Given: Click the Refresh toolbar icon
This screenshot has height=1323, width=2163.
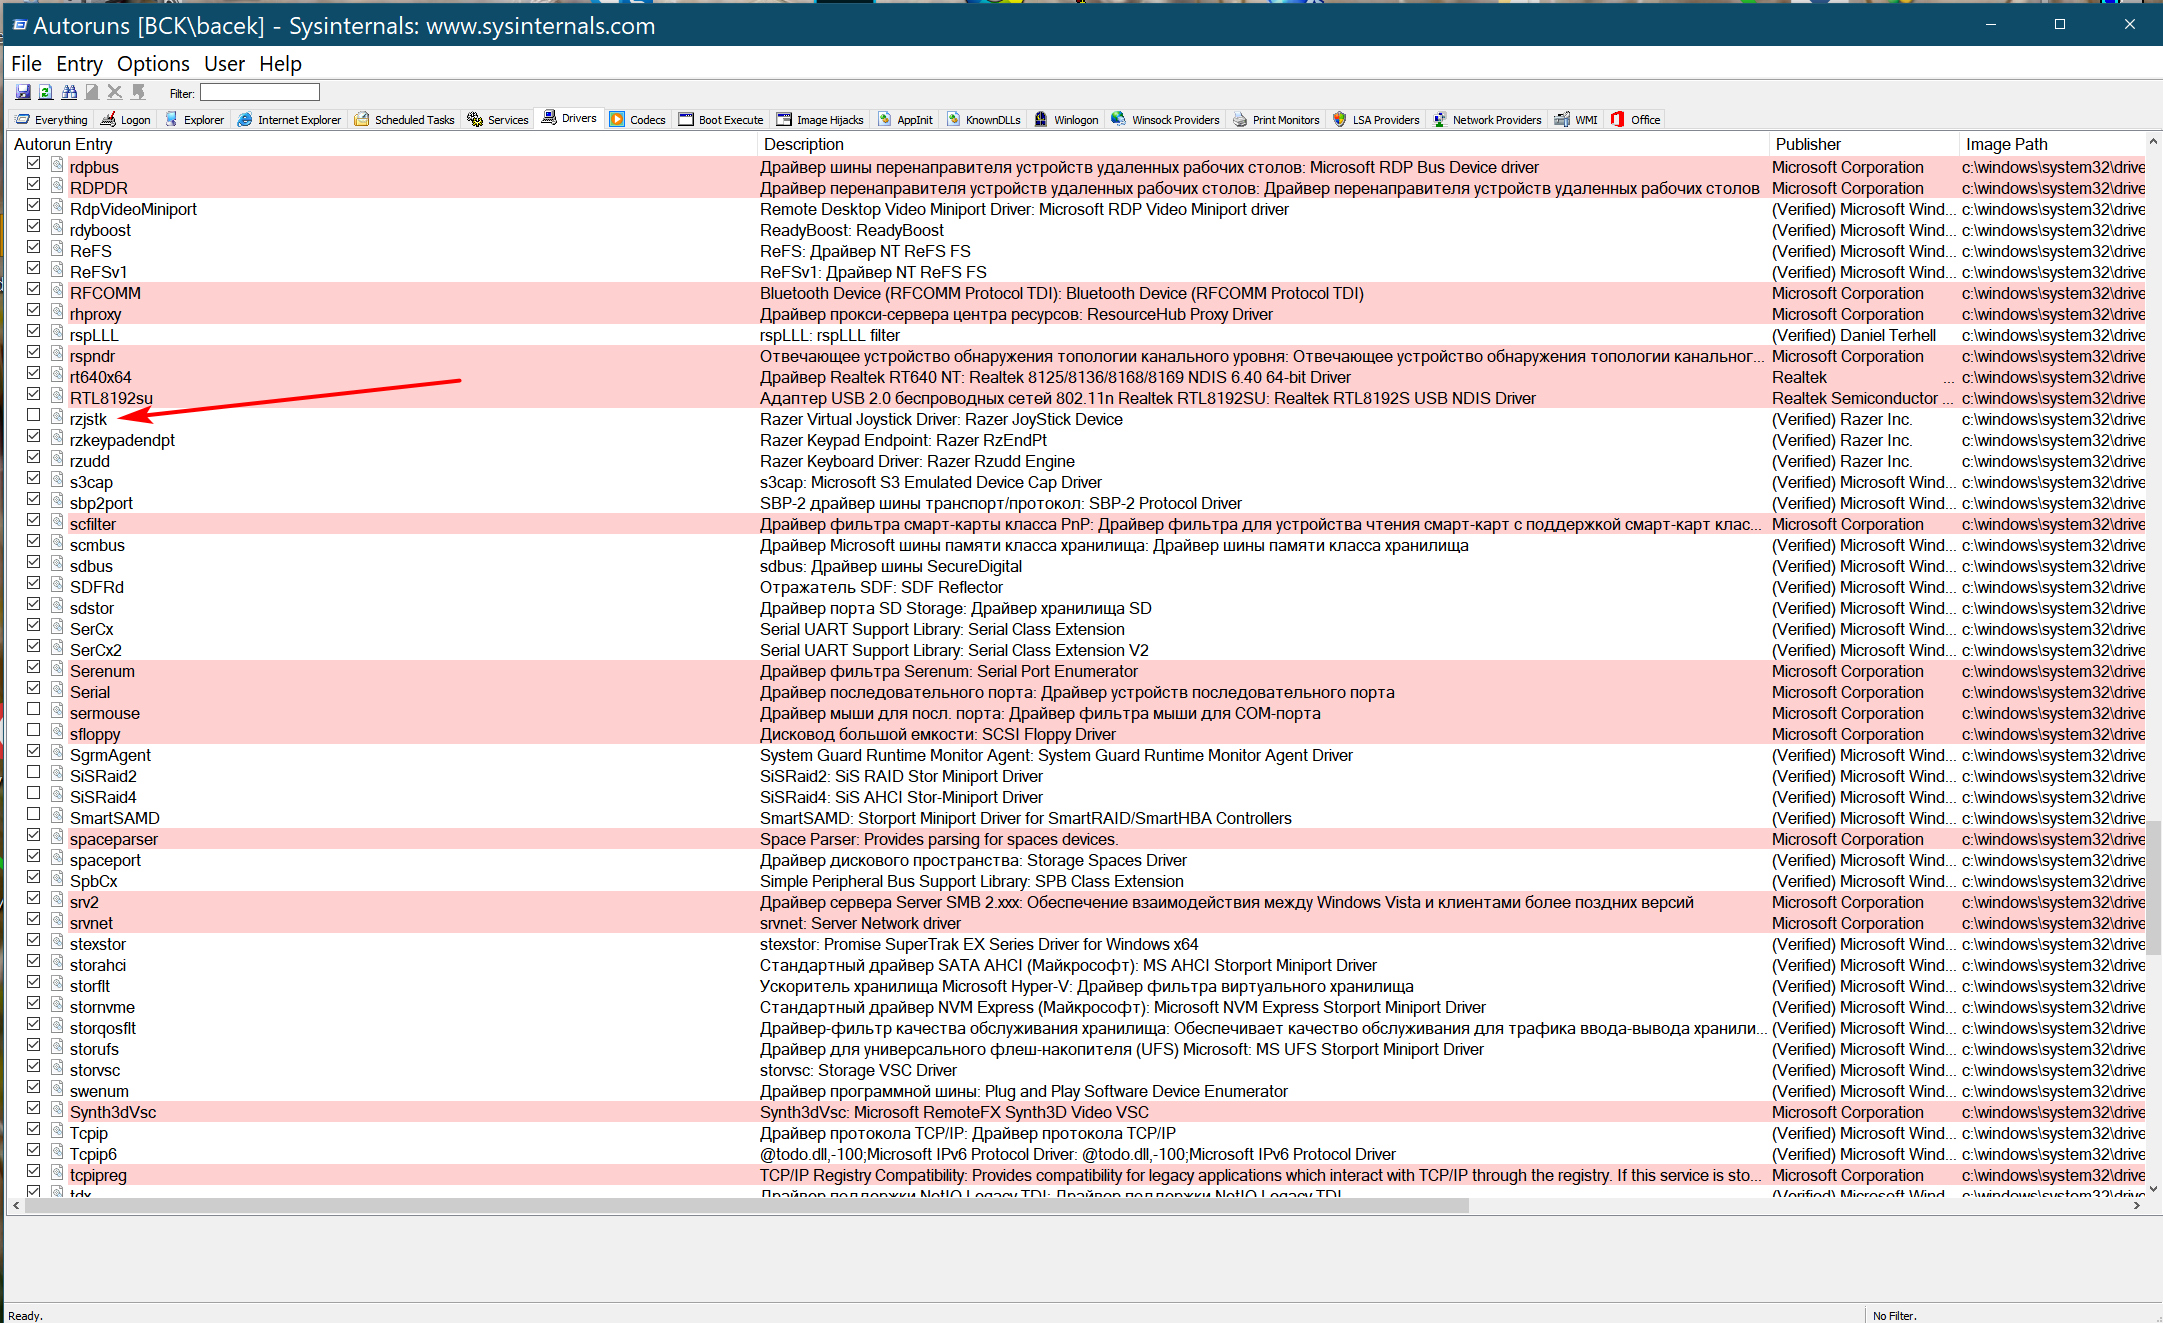Looking at the screenshot, I should [x=45, y=92].
